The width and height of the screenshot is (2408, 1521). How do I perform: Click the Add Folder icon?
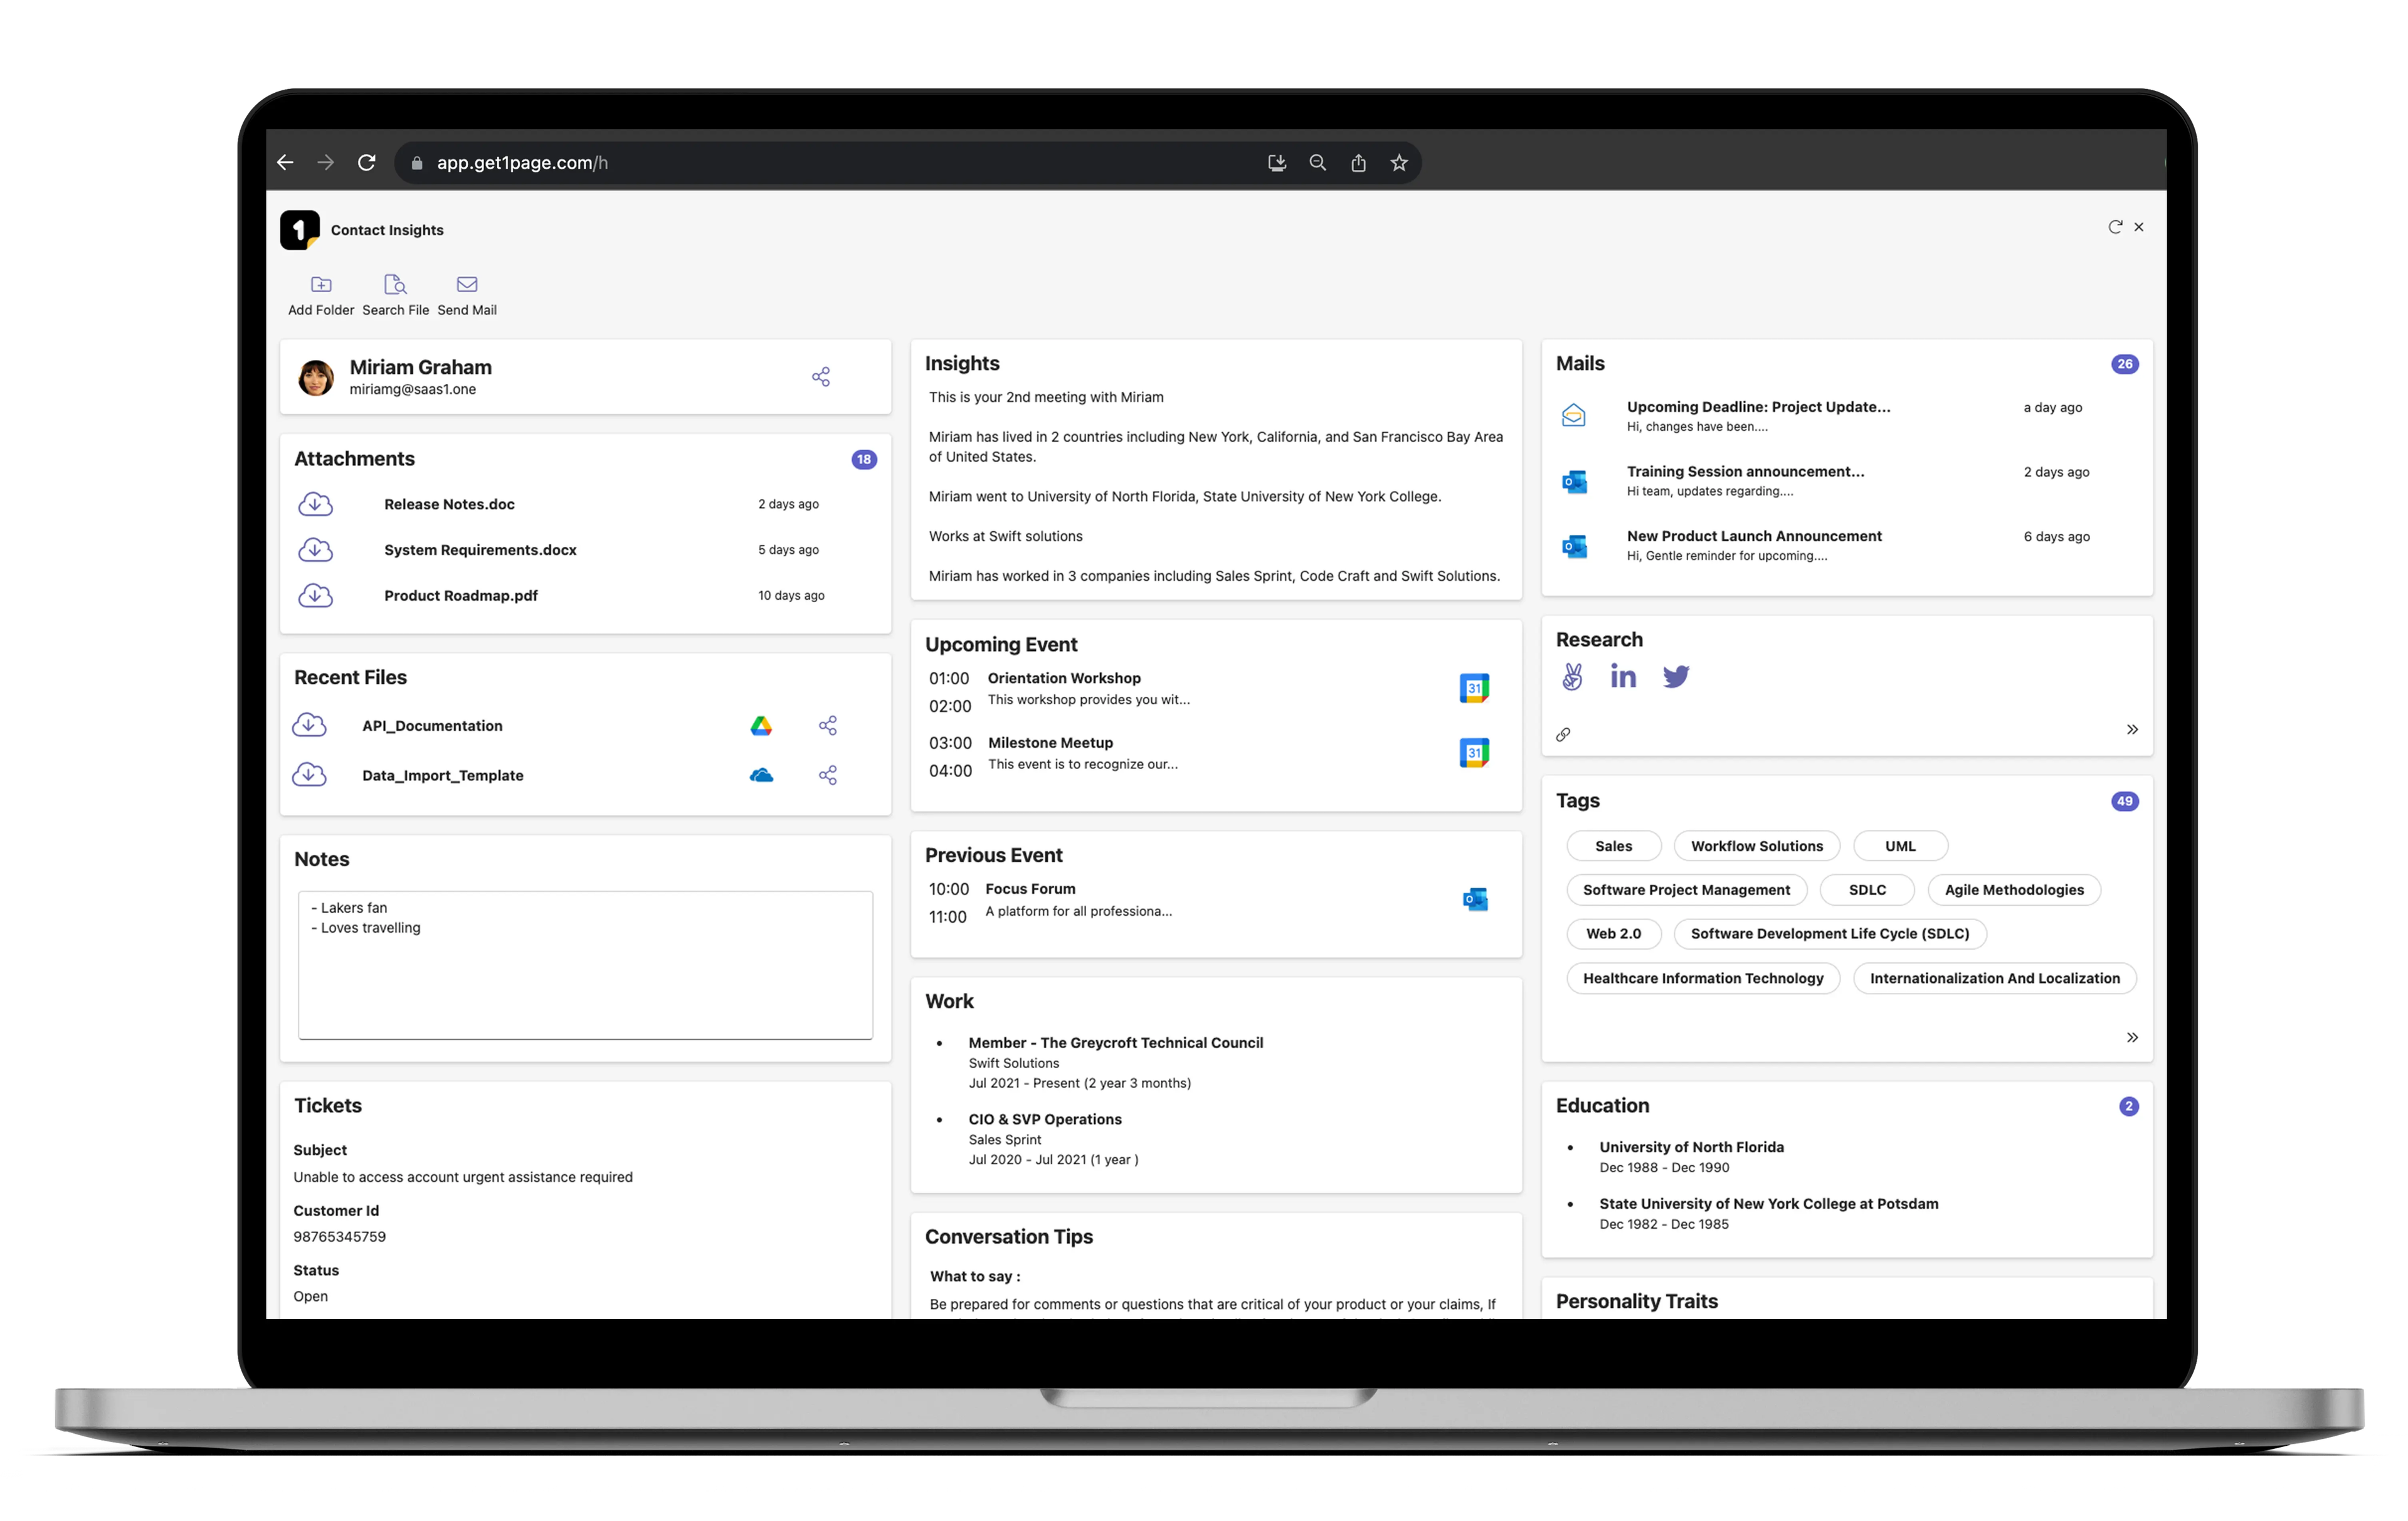[321, 284]
